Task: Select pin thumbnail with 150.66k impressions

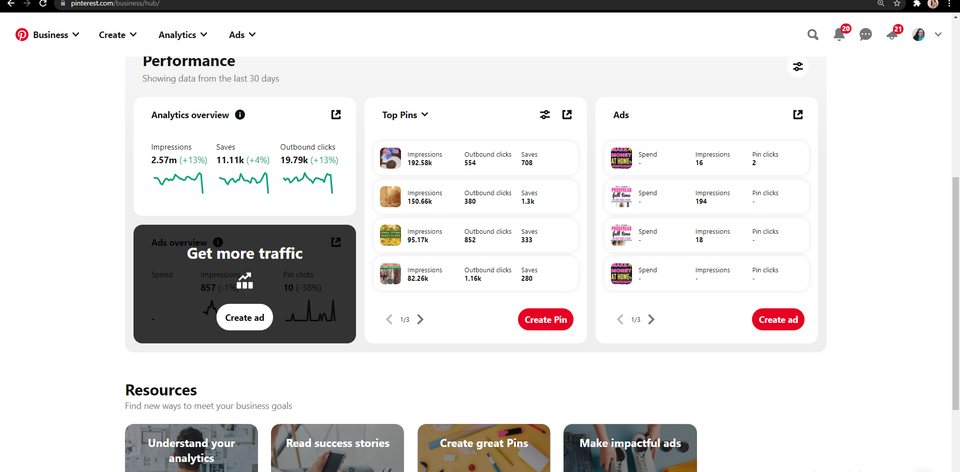Action: (390, 197)
